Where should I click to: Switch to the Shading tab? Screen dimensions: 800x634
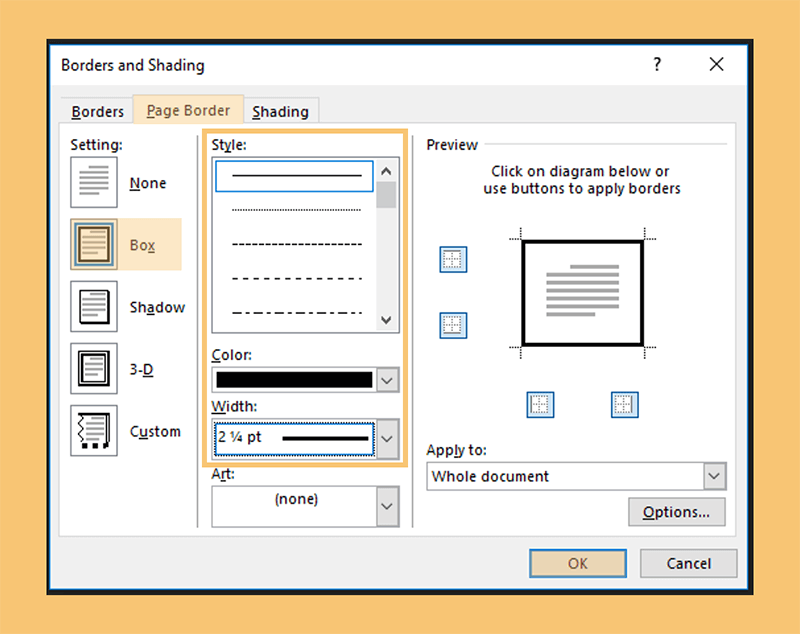(281, 111)
